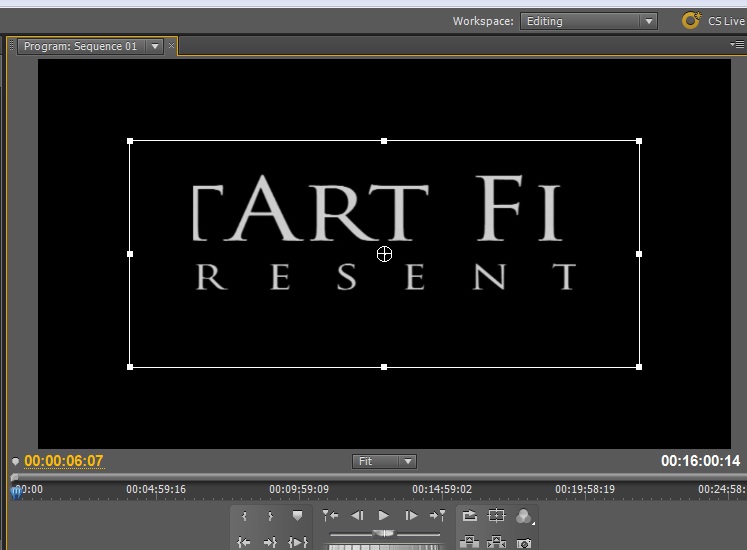Image resolution: width=747 pixels, height=550 pixels.
Task: Open the output display mode menu
Action: [524, 516]
